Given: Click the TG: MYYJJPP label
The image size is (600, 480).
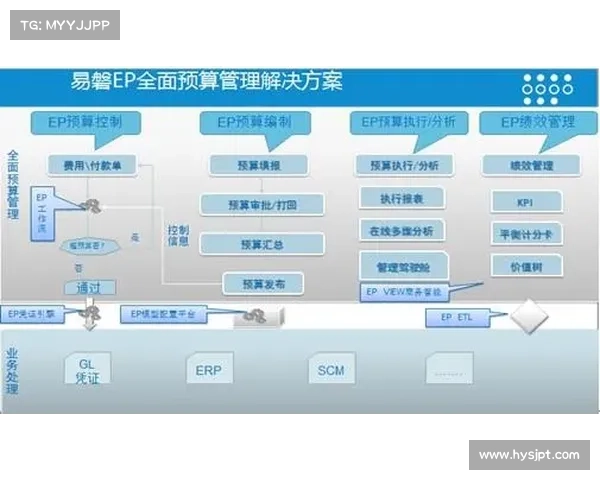Looking at the screenshot, I should point(65,25).
